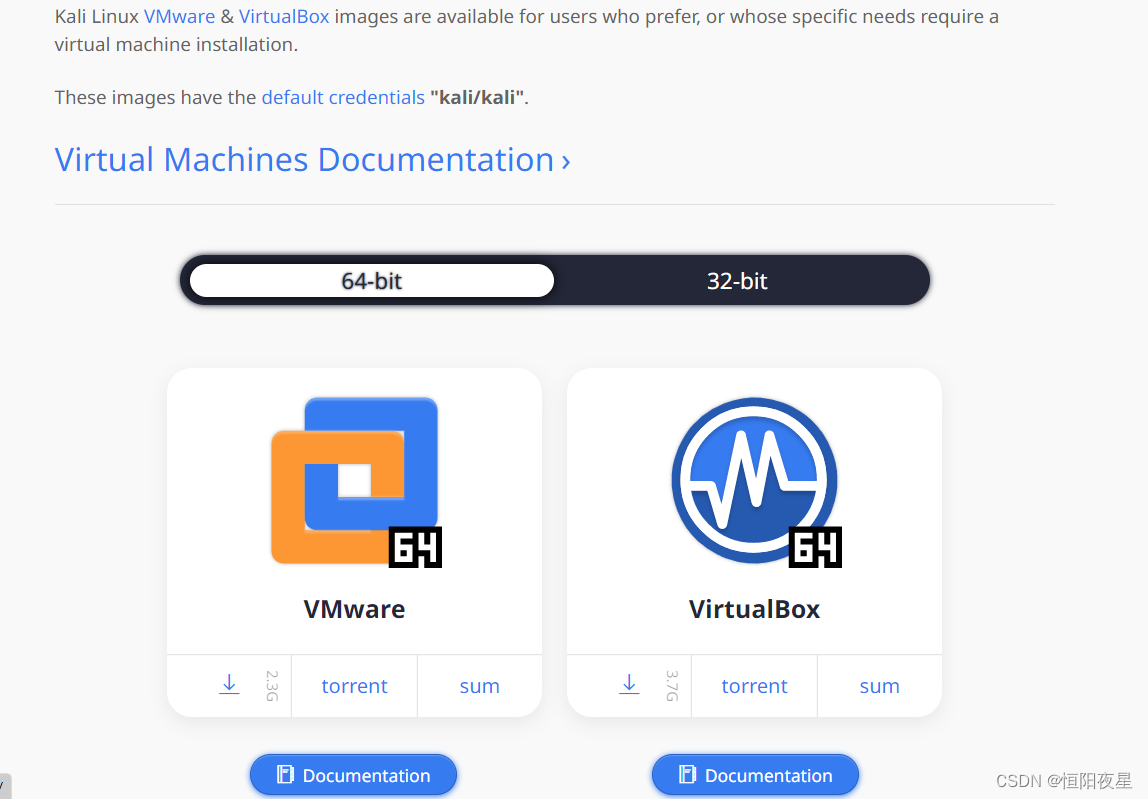This screenshot has height=799, width=1148.
Task: Open the default credentials link
Action: pyautogui.click(x=343, y=97)
